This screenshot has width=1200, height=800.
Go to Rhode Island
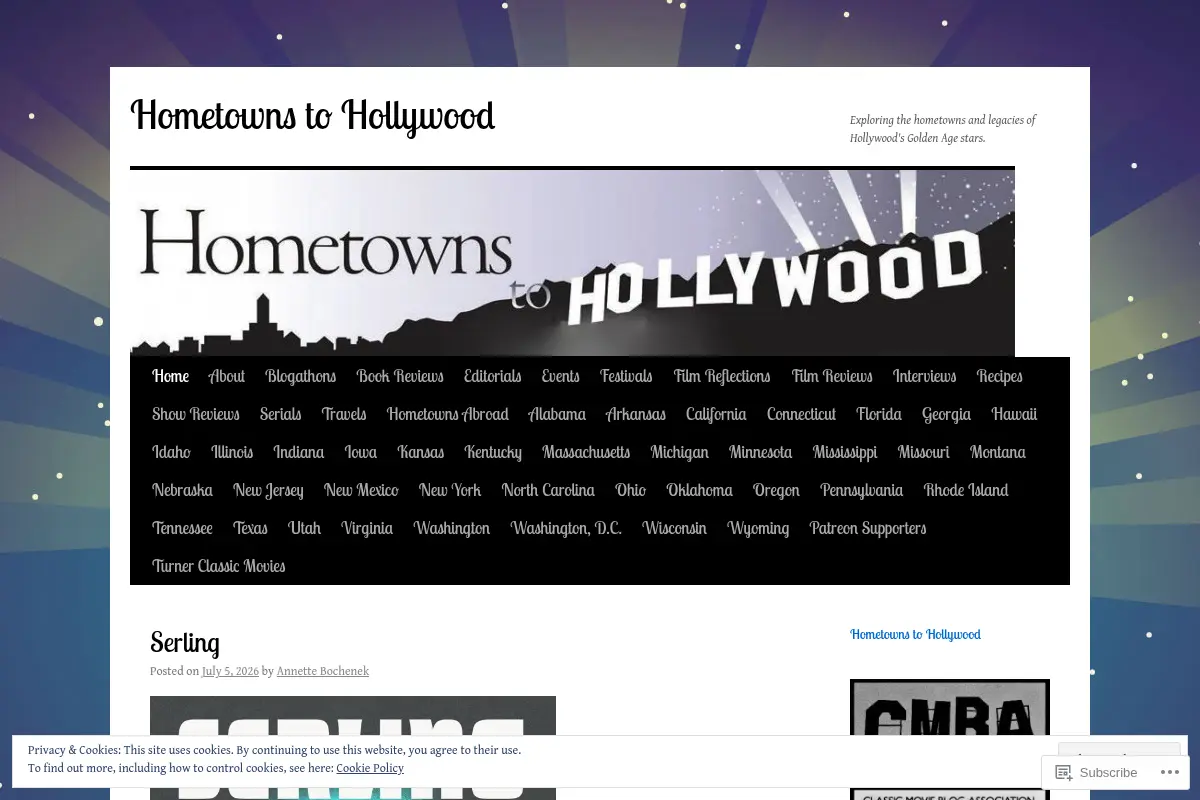tap(966, 490)
